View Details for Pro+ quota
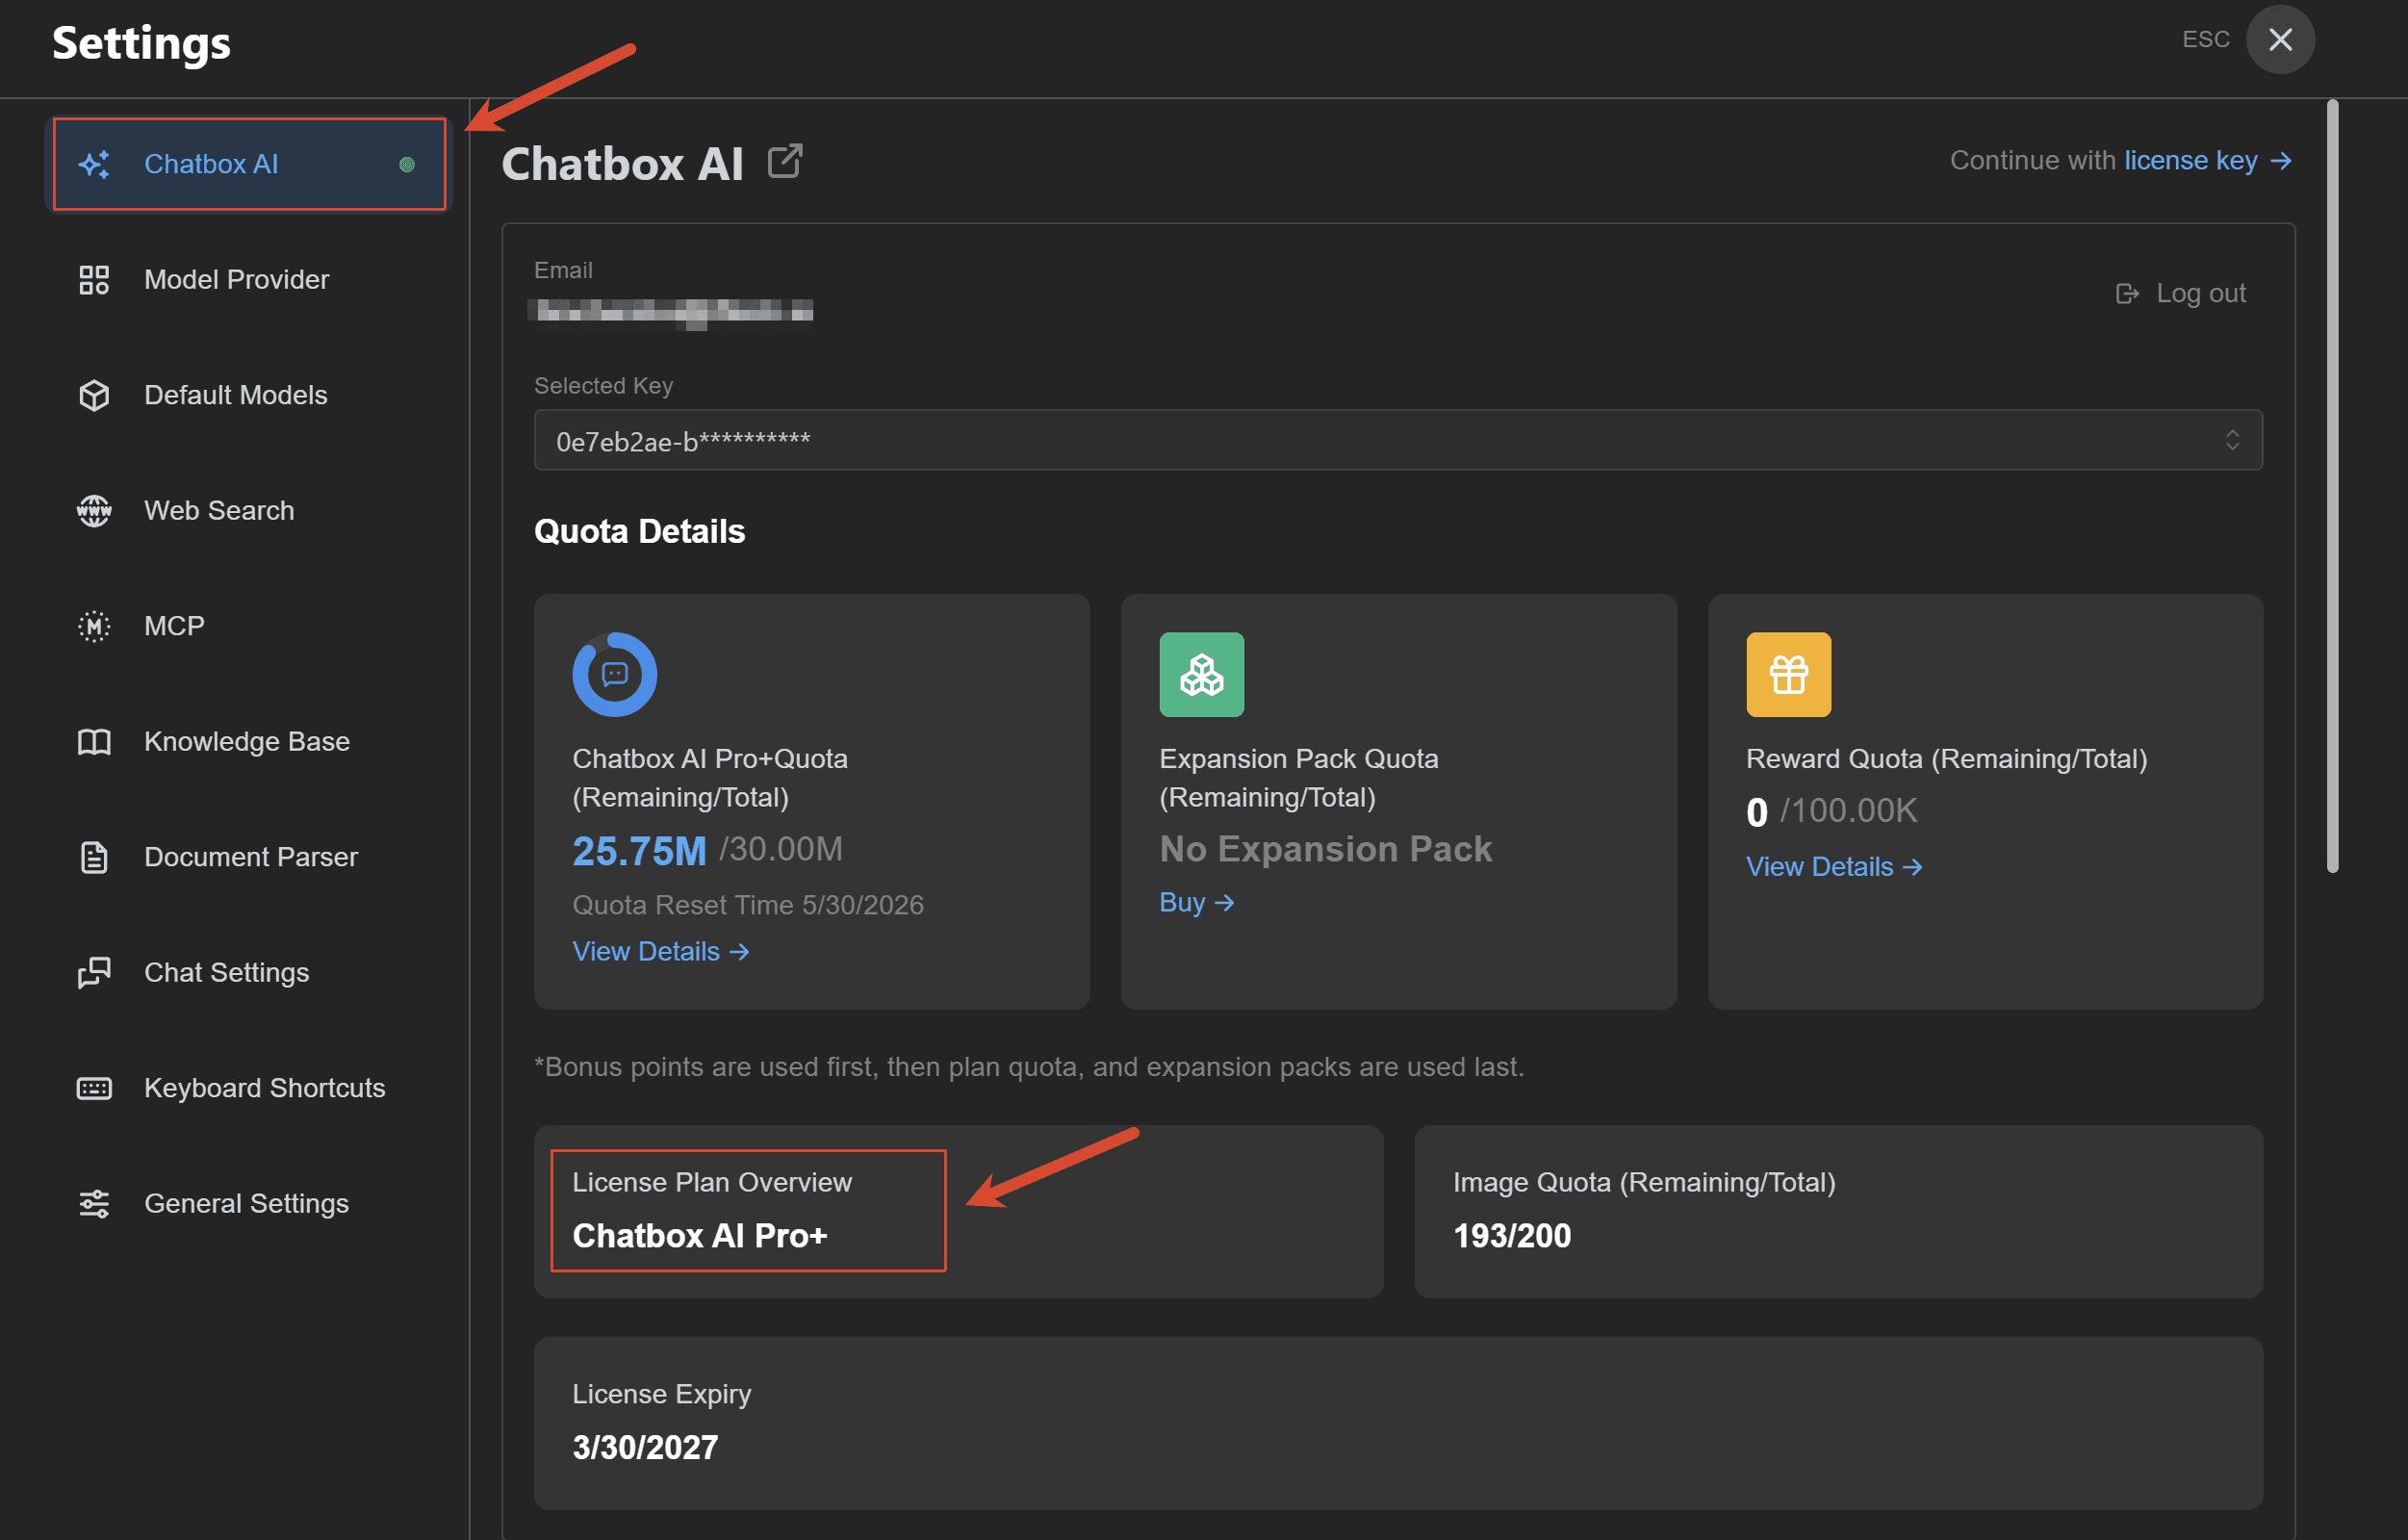 pyautogui.click(x=660, y=952)
